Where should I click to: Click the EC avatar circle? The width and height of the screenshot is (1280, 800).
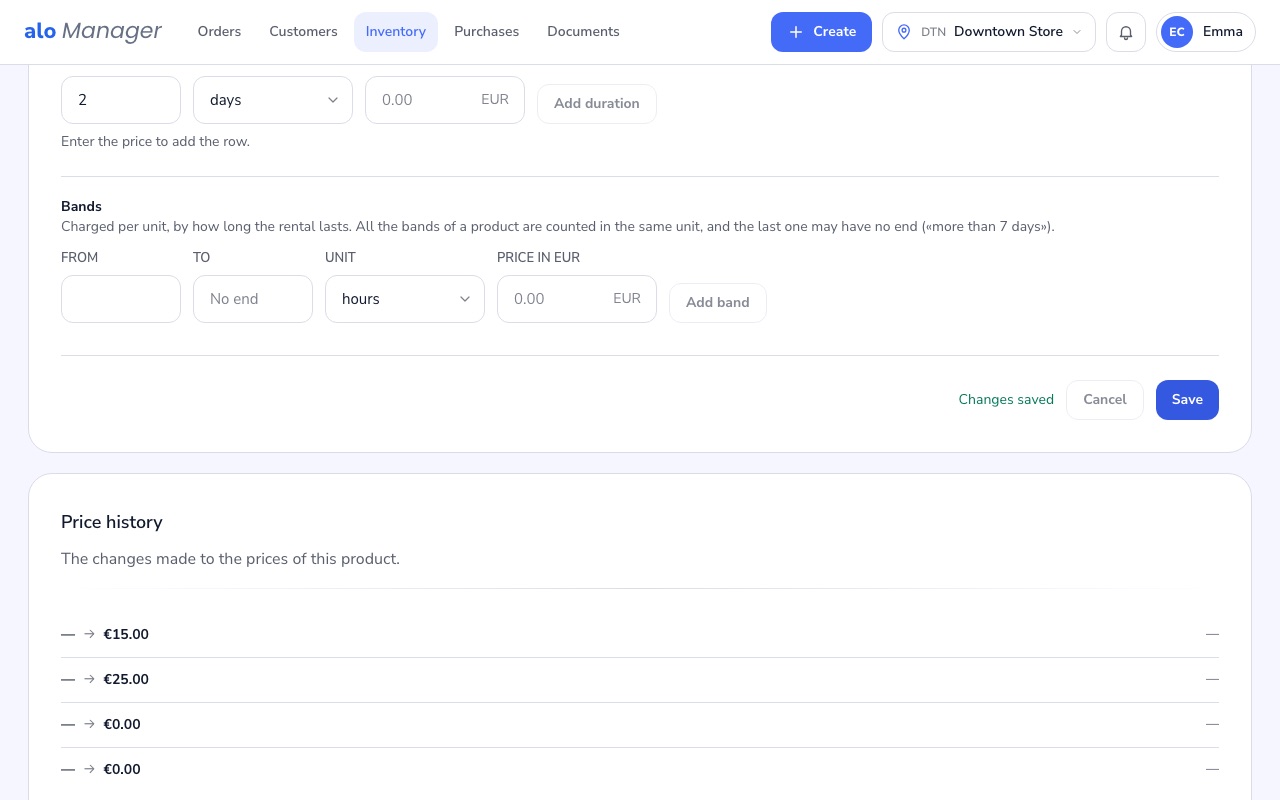tap(1177, 32)
